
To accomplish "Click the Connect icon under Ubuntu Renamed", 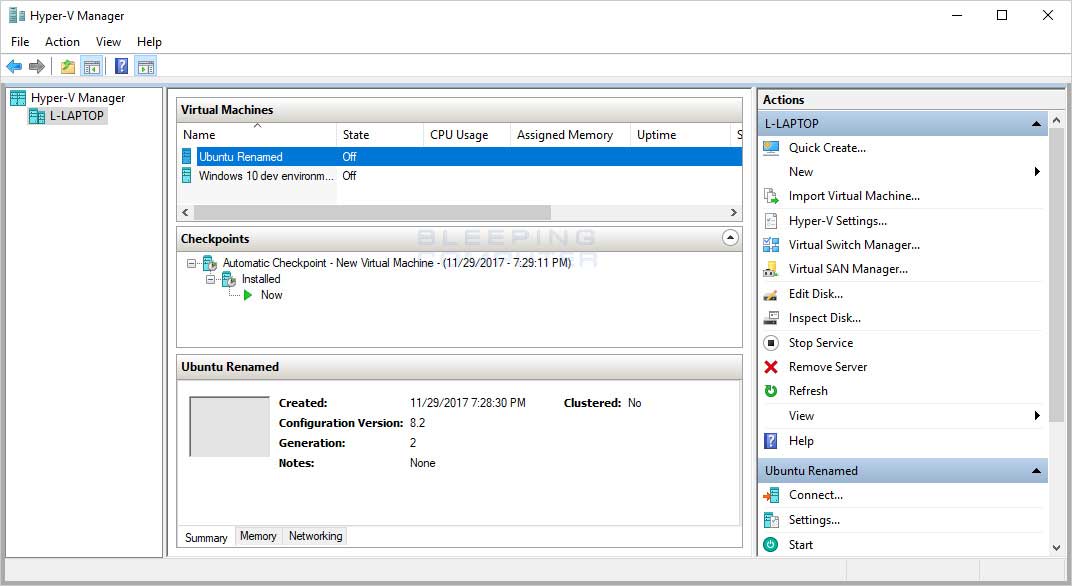I will click(771, 495).
